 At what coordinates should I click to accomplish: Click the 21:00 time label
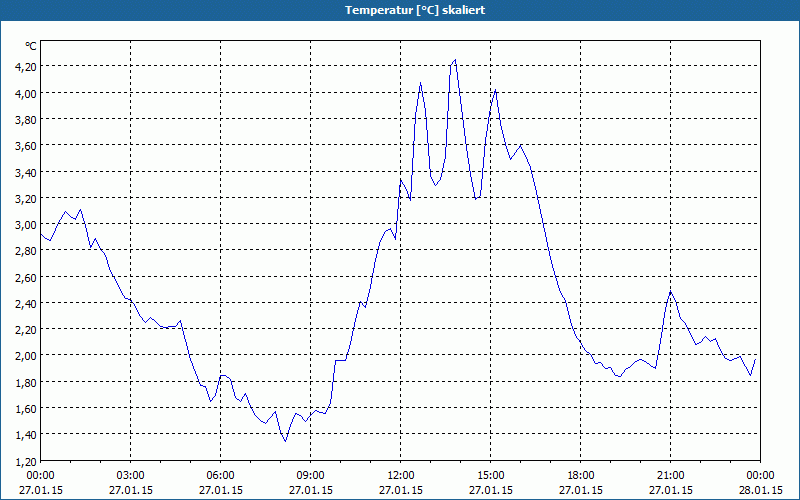[x=670, y=476]
